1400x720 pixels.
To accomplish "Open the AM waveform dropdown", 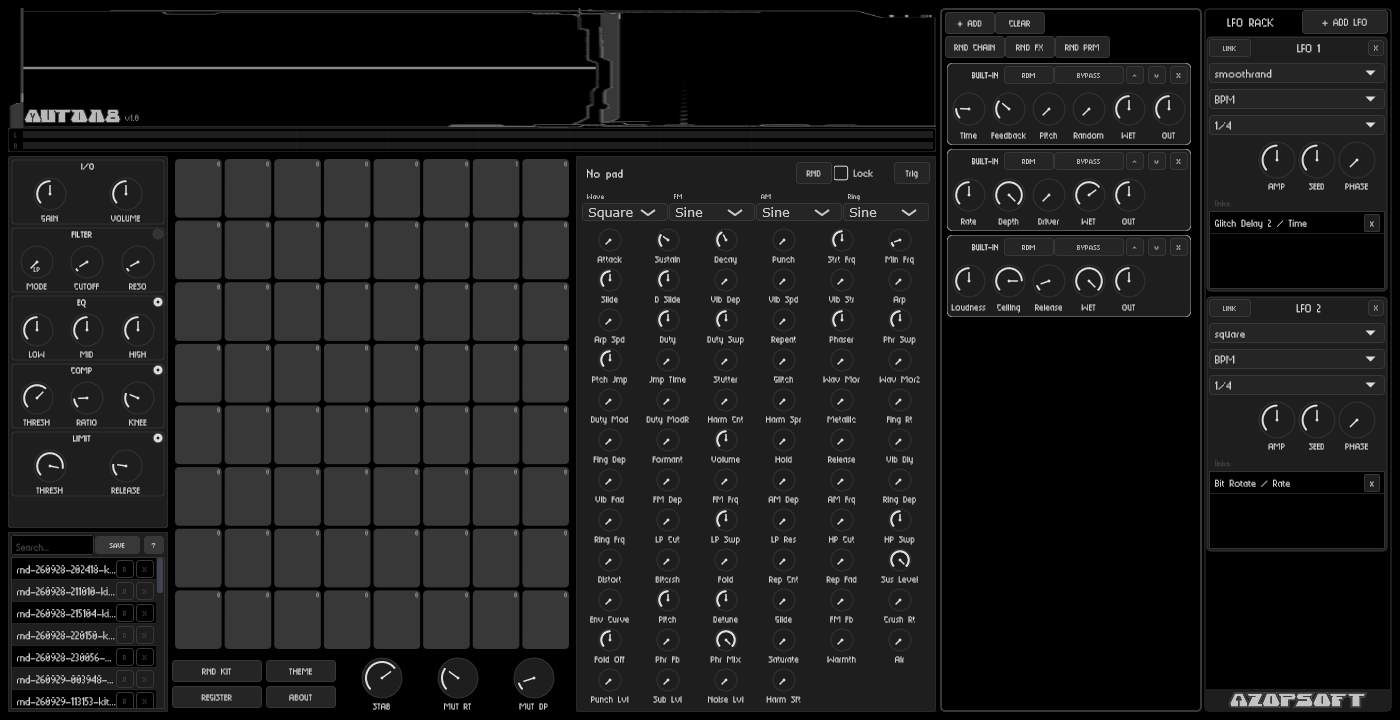I will (799, 212).
